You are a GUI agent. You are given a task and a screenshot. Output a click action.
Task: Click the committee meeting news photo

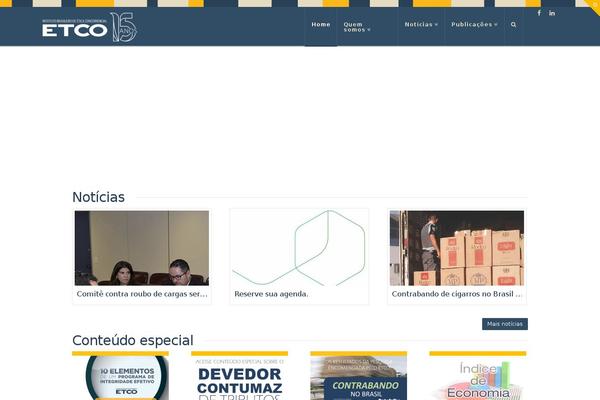pos(142,248)
